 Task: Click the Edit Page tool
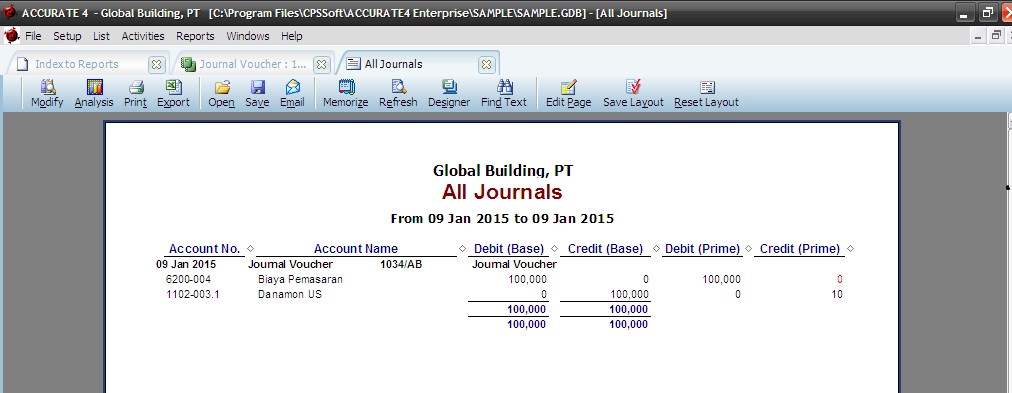coord(569,94)
